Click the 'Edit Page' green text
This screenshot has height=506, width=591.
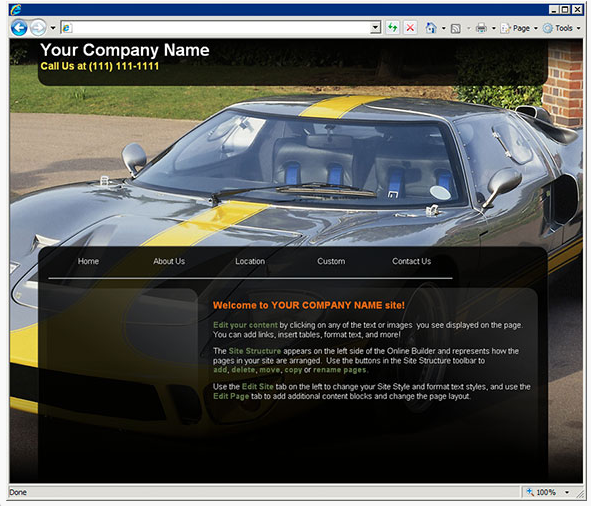(231, 396)
